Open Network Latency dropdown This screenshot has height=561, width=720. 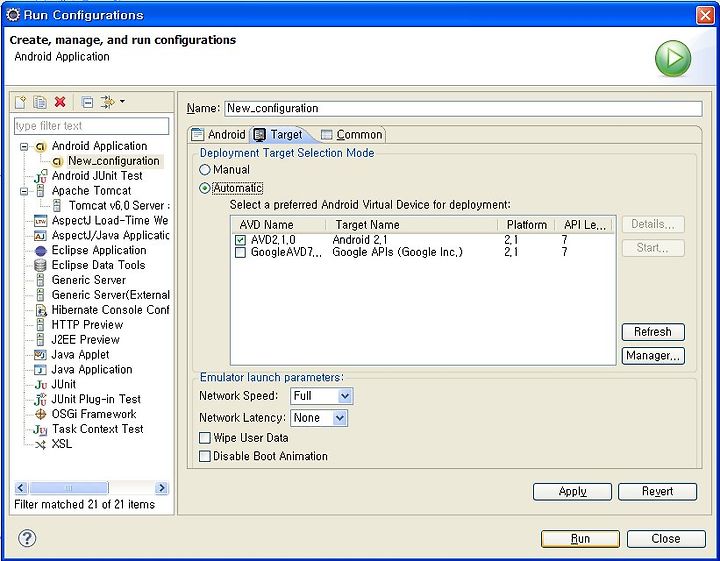(319, 418)
